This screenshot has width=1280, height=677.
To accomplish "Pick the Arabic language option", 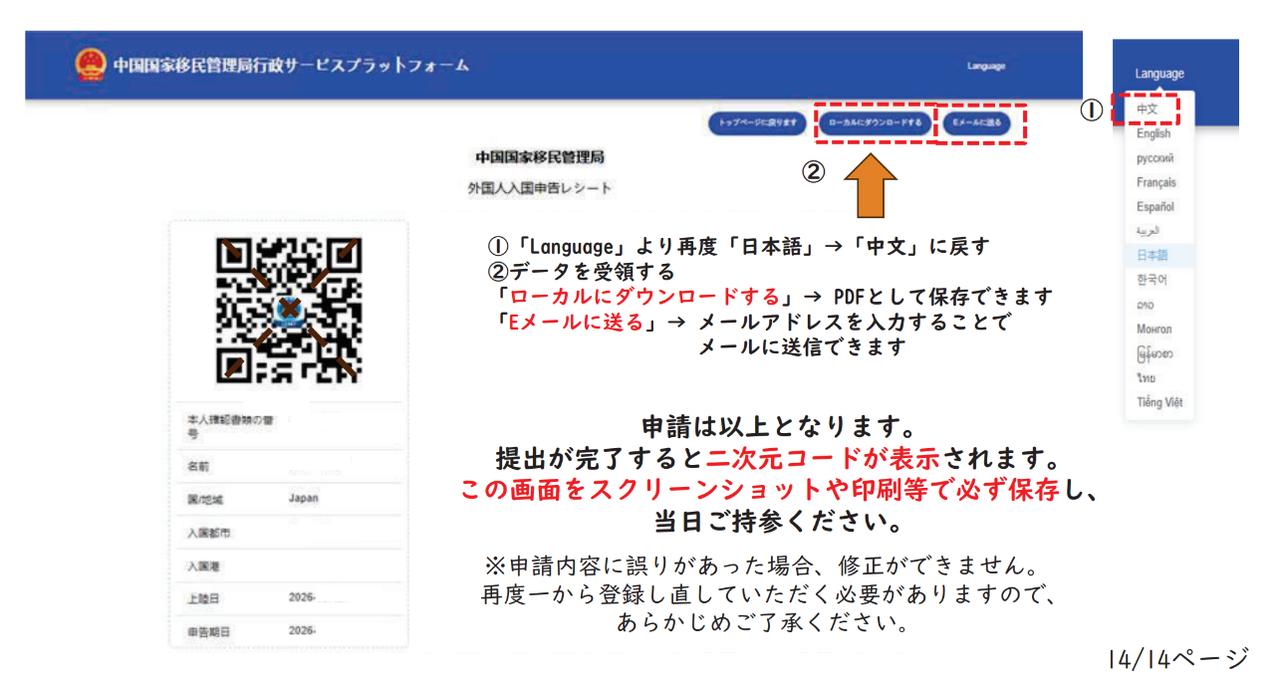I will (1150, 231).
